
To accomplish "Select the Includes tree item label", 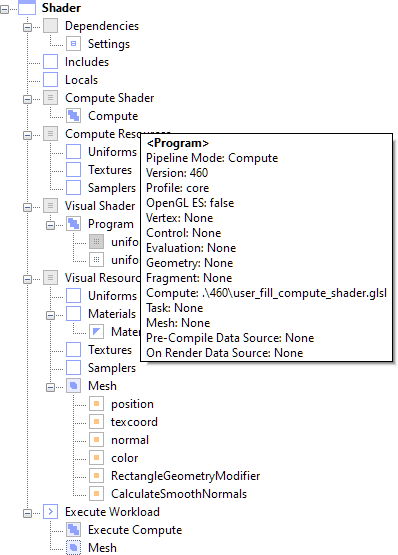I will [x=87, y=62].
